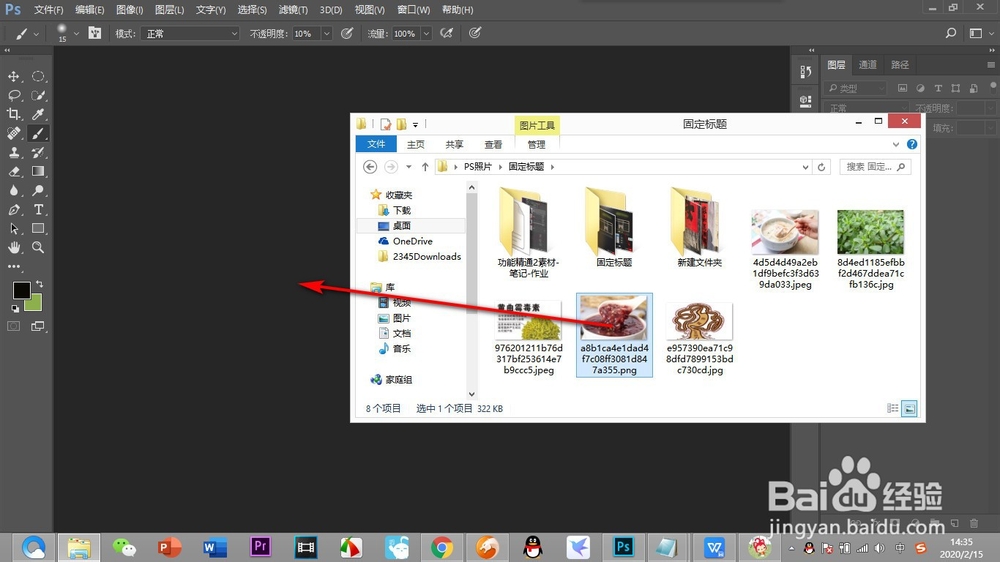Switch to the 通道 tab
The height and width of the screenshot is (562, 1000).
click(867, 64)
